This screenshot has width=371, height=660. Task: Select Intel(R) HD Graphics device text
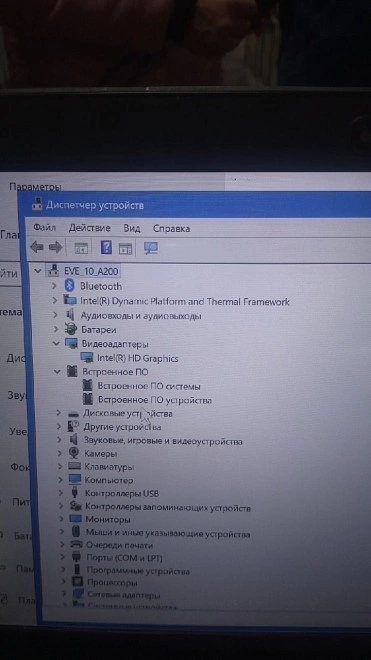[138, 359]
